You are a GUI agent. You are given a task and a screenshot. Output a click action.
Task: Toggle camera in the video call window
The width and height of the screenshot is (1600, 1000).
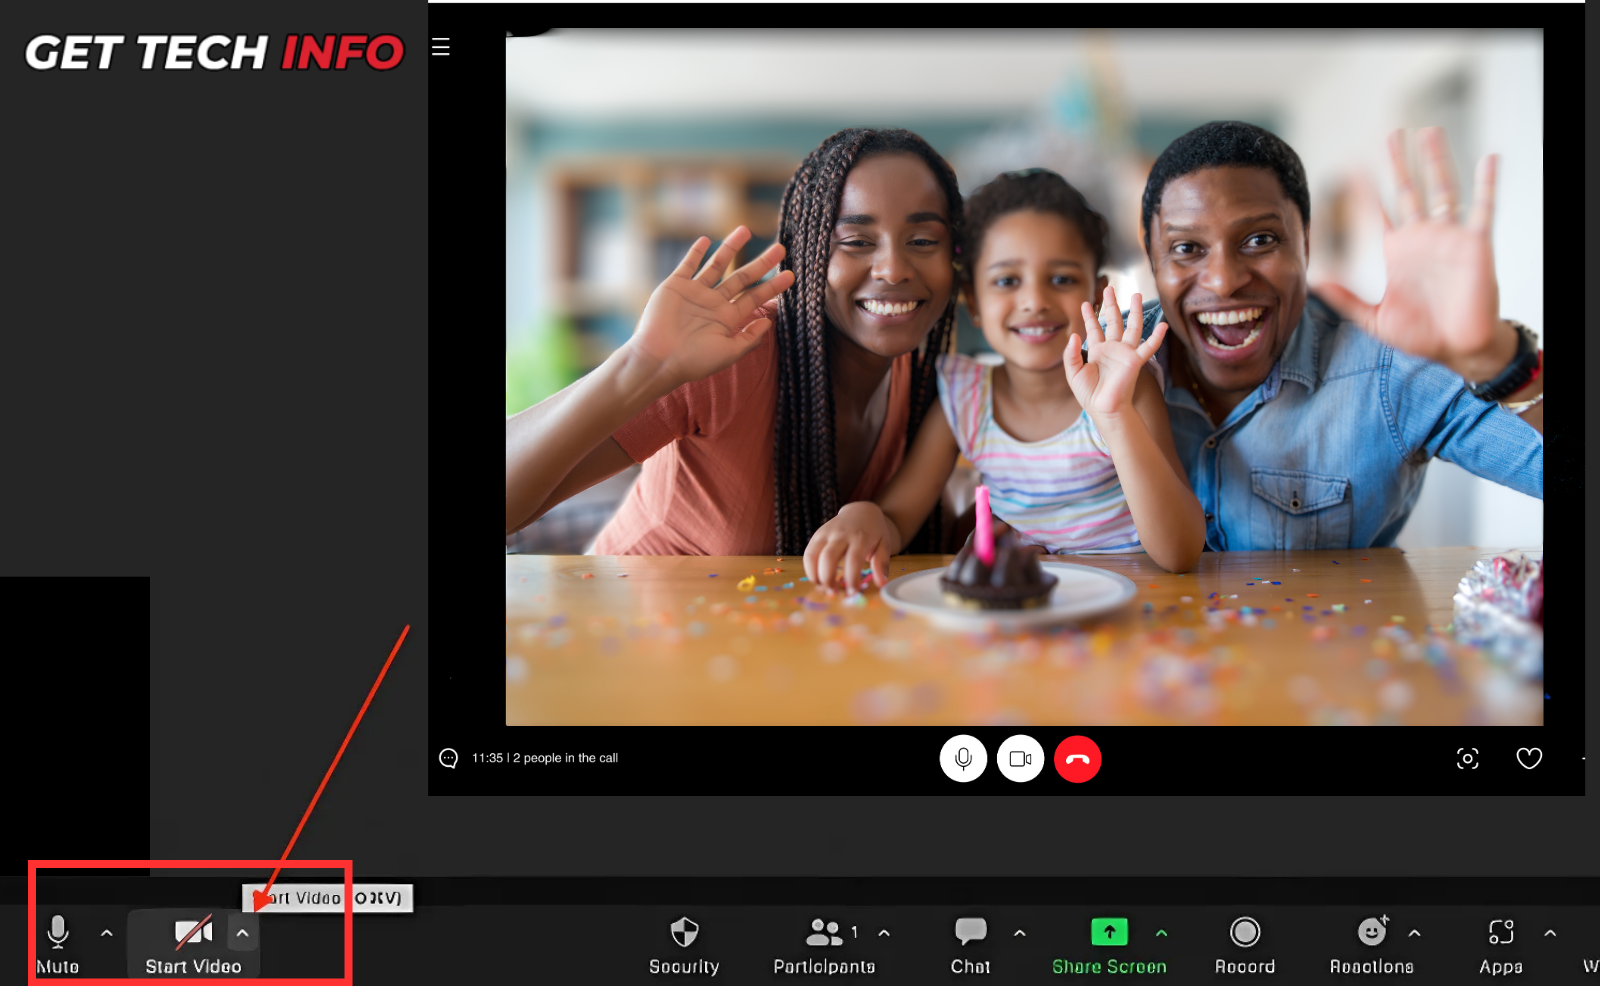click(1020, 759)
